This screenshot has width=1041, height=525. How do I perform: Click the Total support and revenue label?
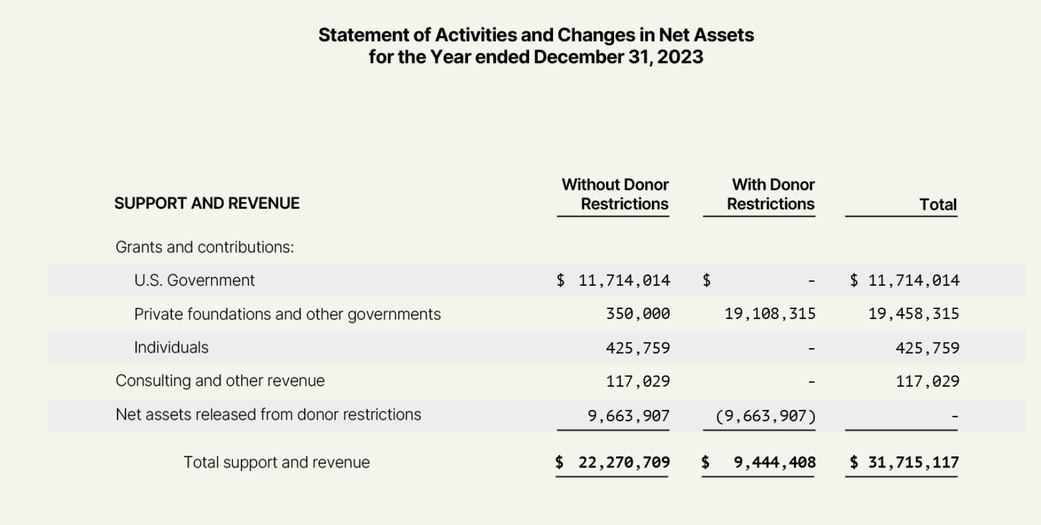point(276,463)
